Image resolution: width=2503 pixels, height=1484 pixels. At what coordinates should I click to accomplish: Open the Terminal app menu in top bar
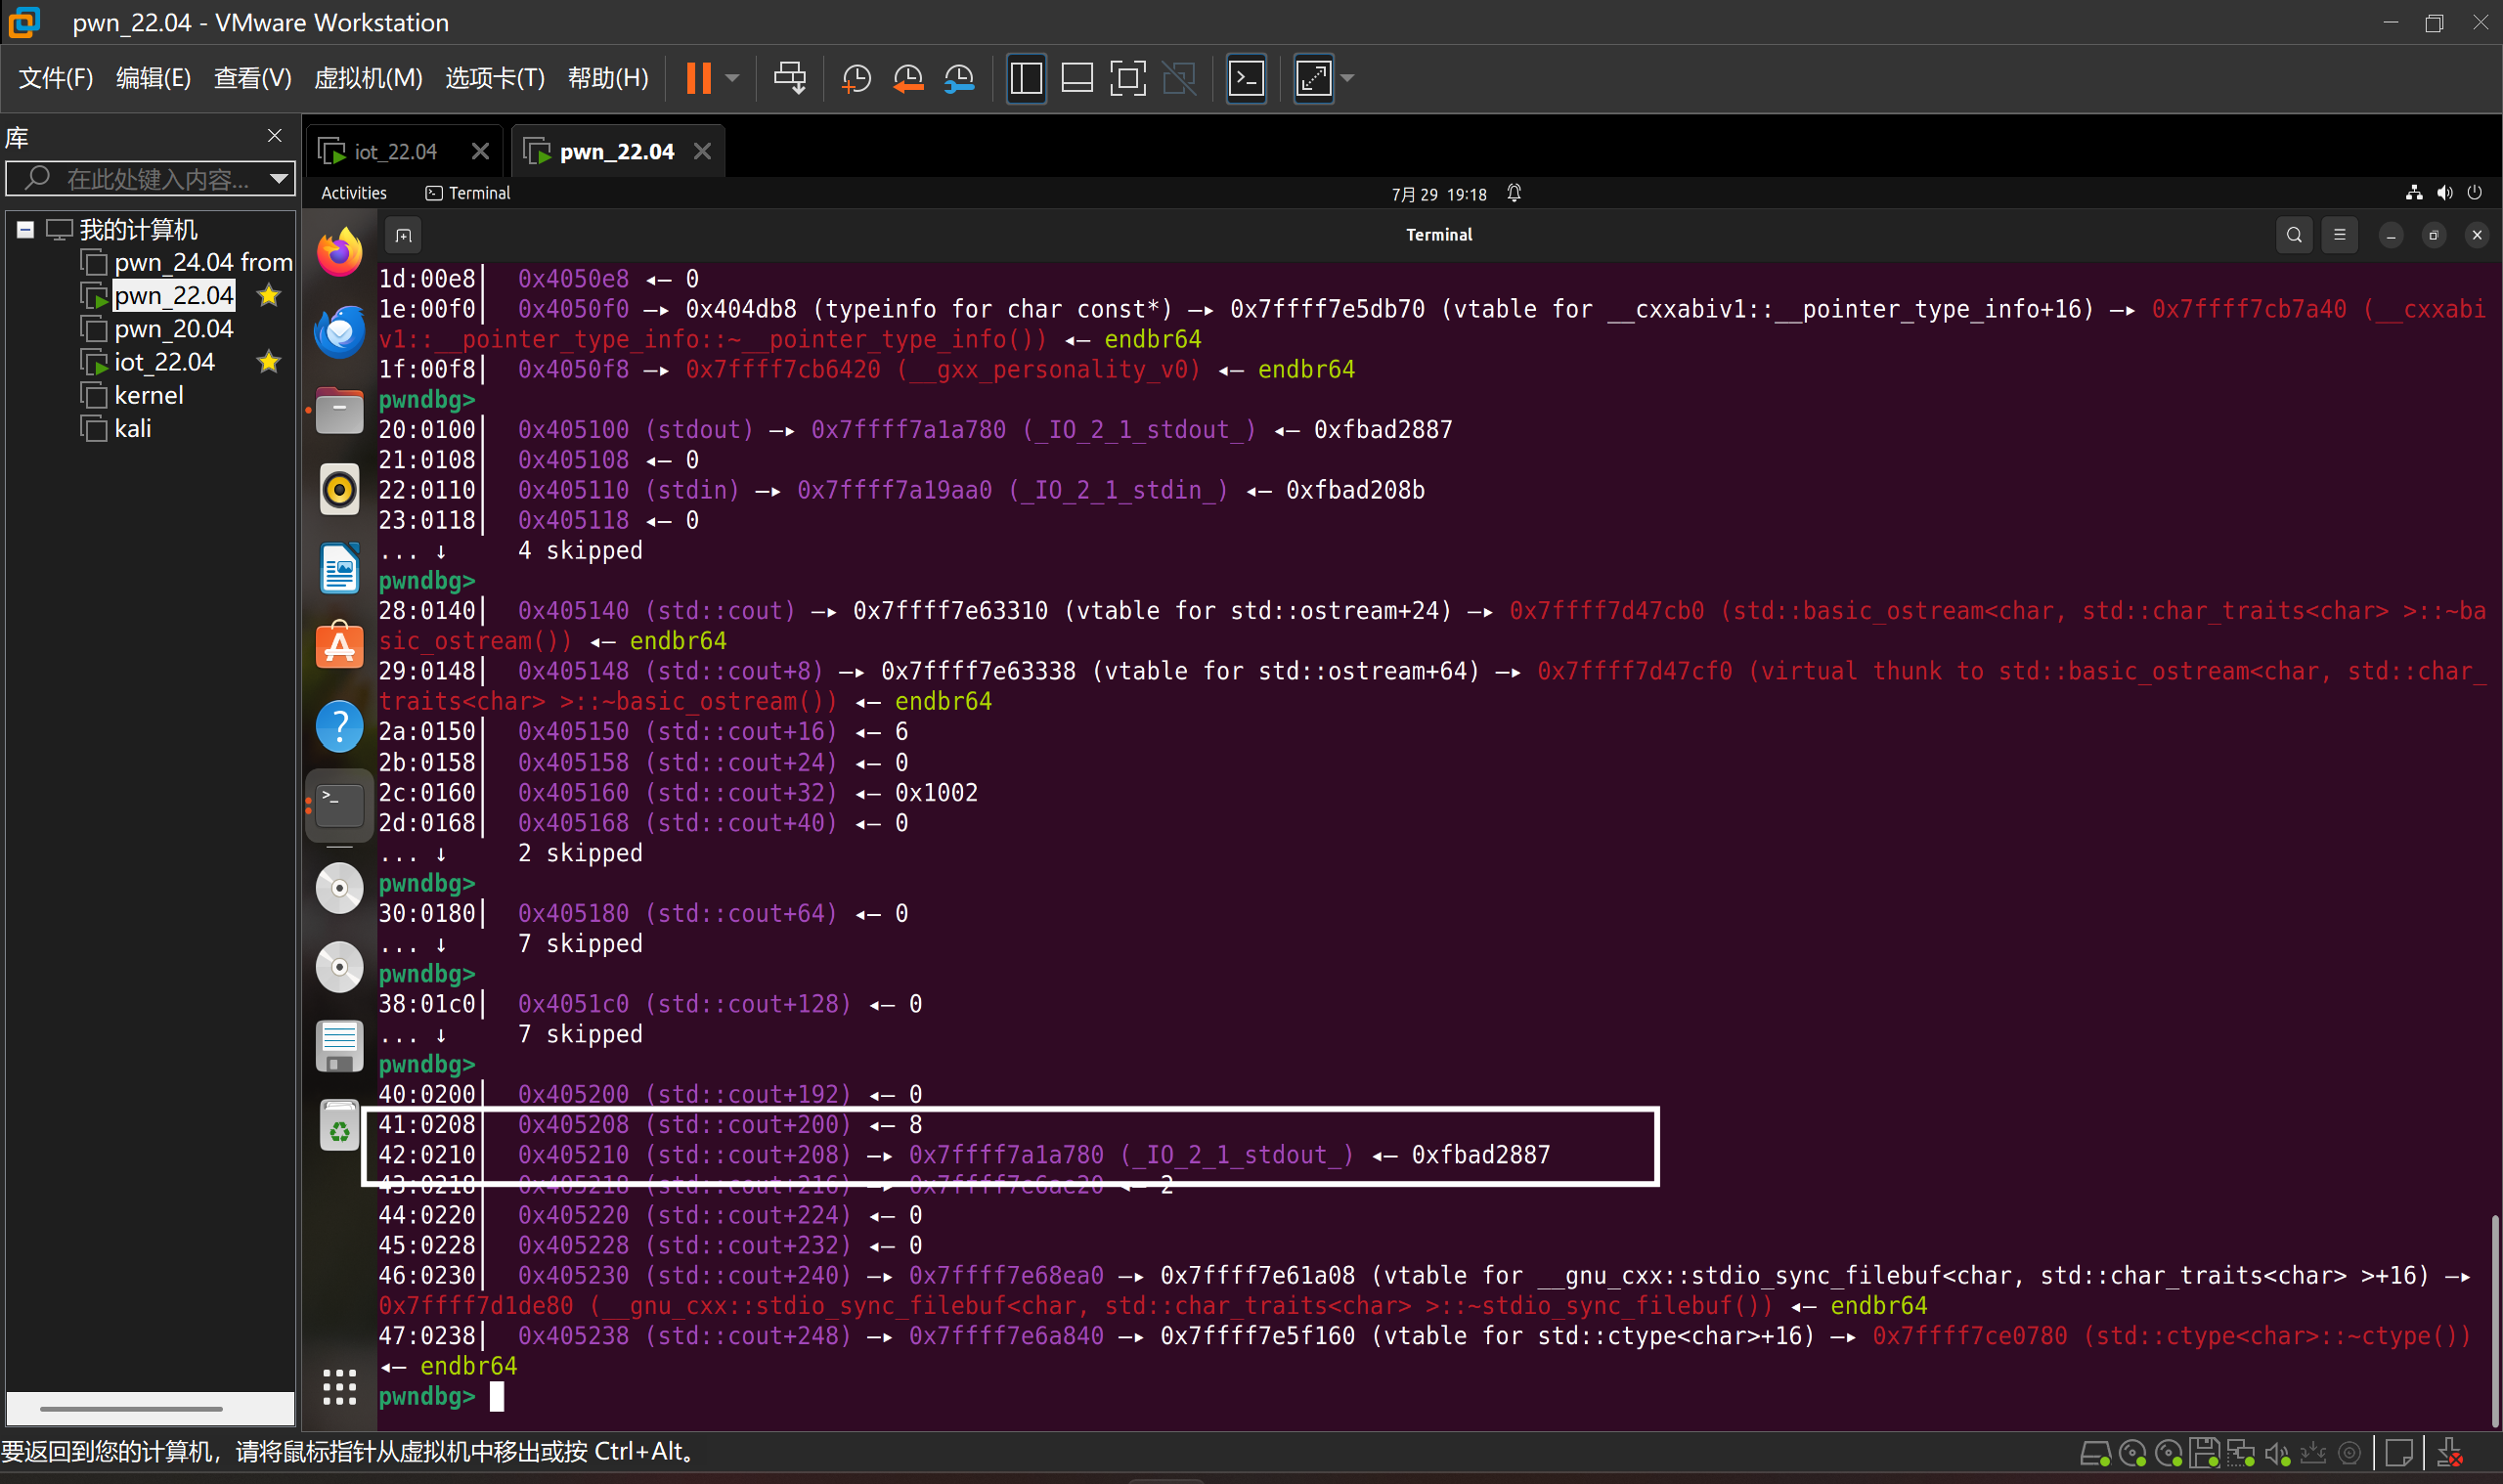coord(468,193)
